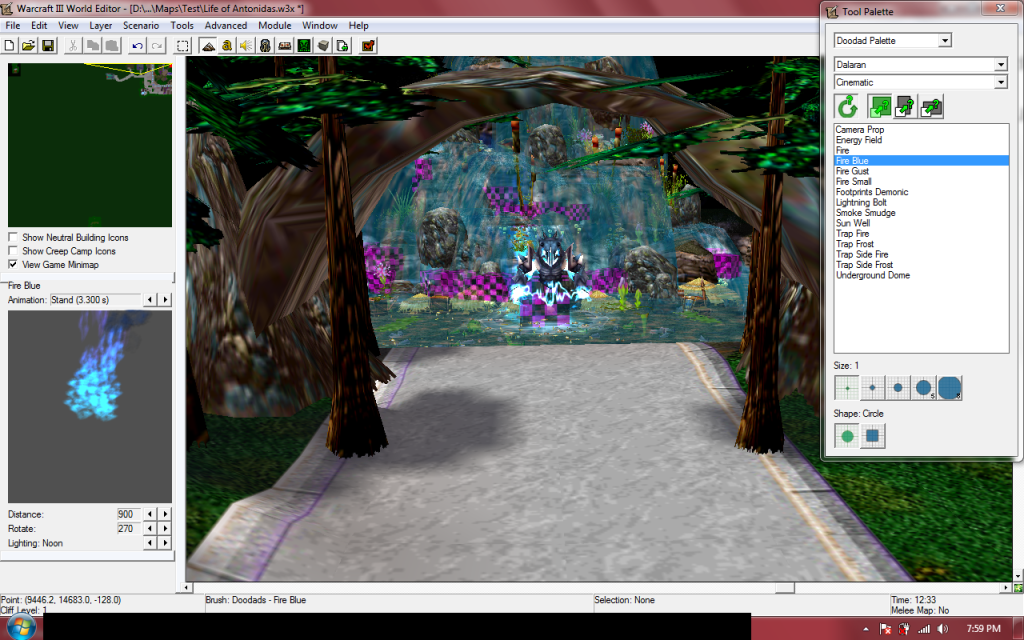
Task: Toggle the second dark gray palette placement button
Action: (x=905, y=106)
